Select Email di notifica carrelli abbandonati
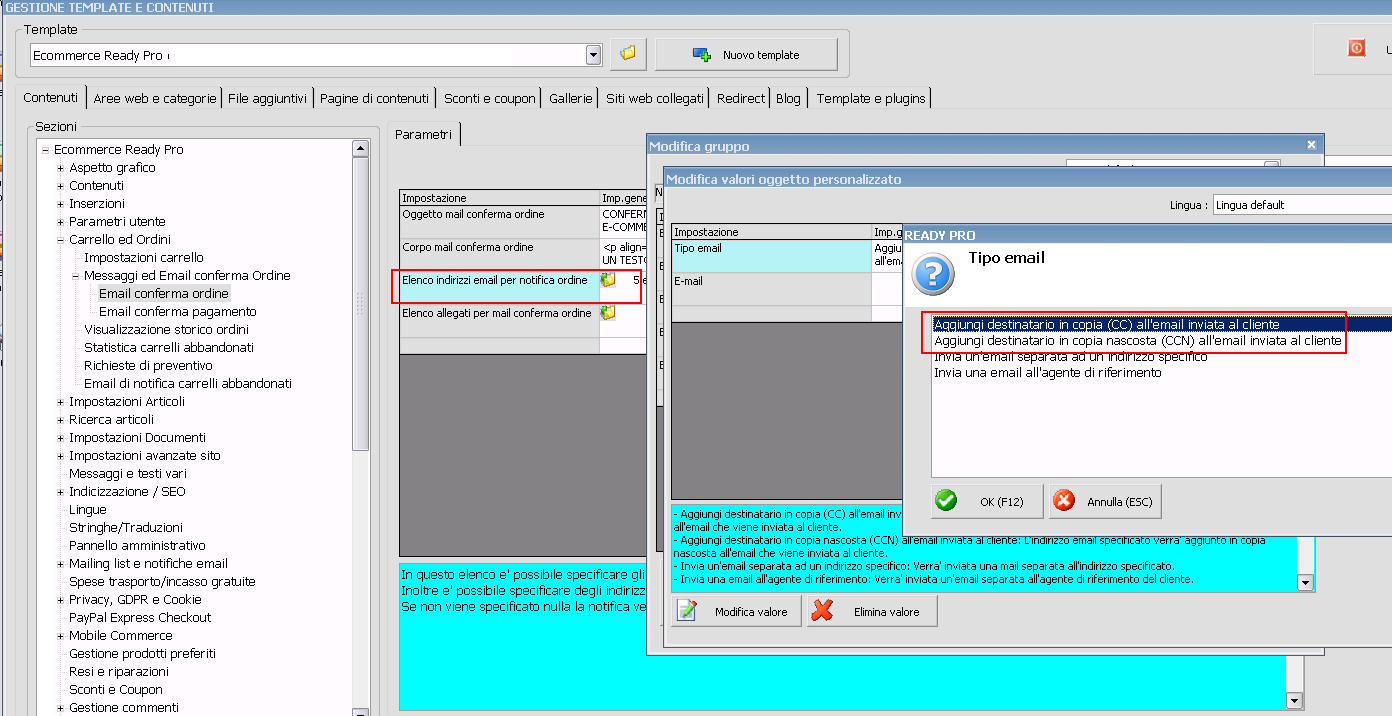The width and height of the screenshot is (1392, 716). 188,383
